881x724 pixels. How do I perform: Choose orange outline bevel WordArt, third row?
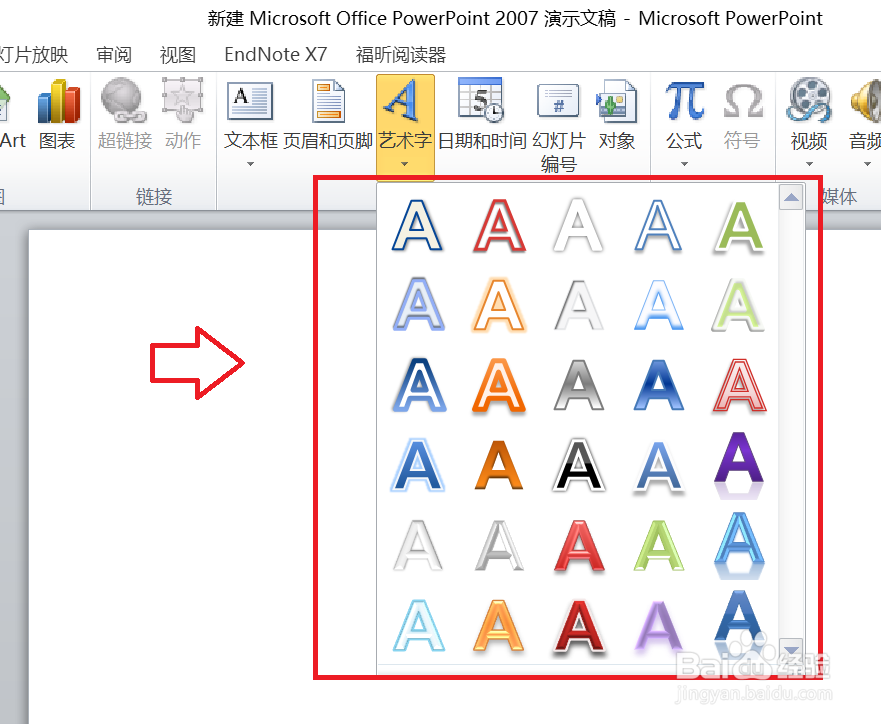click(499, 385)
